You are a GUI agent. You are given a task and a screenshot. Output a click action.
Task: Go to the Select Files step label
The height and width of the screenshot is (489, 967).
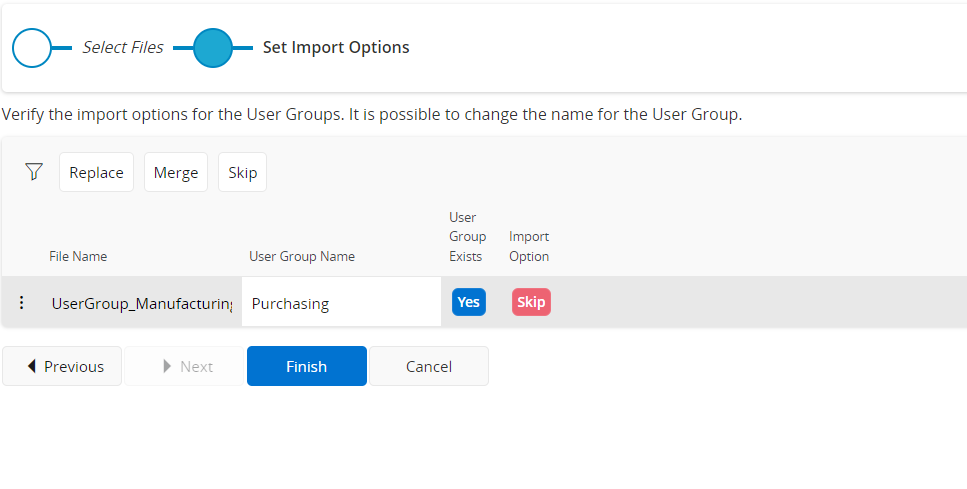122,47
